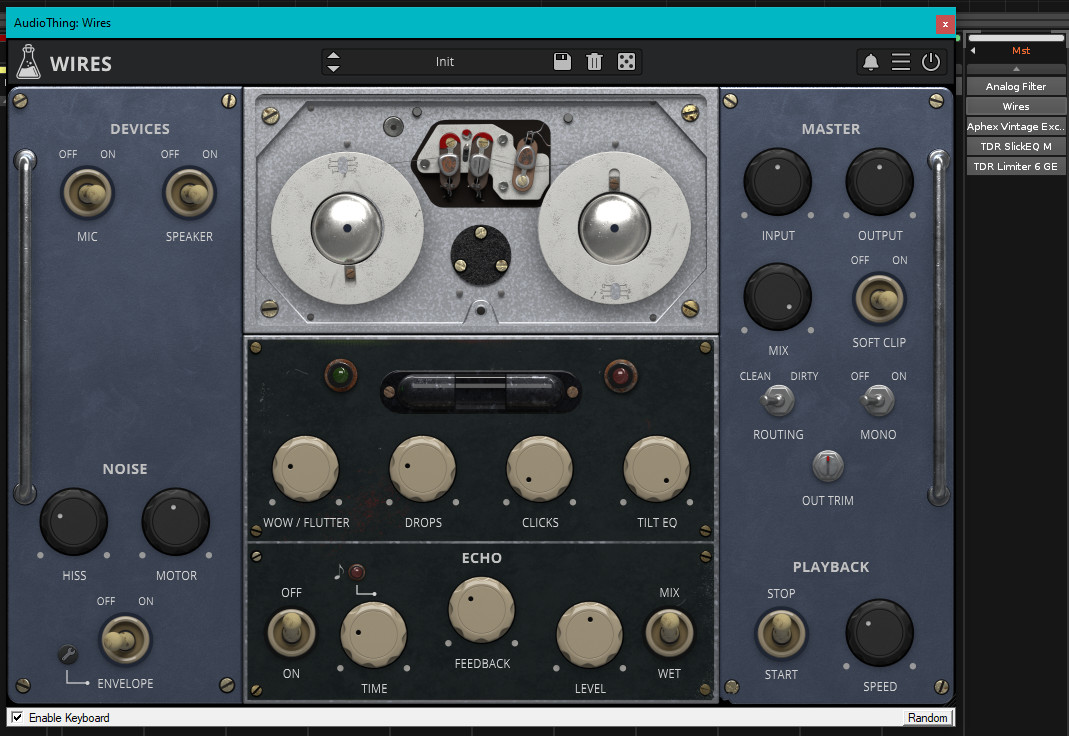Screen dimensions: 1069x736
Task: Toggle the MIC device switch
Action: pos(87,194)
